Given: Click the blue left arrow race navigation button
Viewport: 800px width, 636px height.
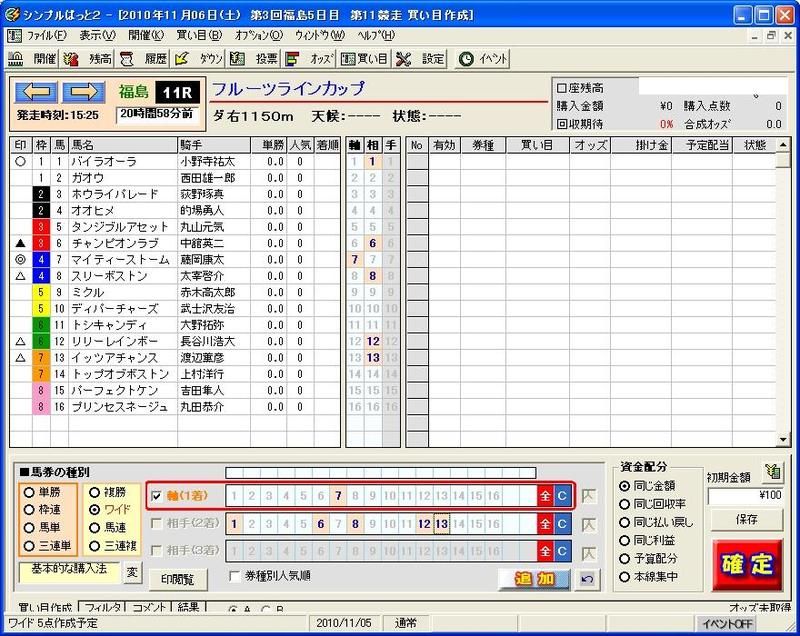Looking at the screenshot, I should tap(35, 93).
